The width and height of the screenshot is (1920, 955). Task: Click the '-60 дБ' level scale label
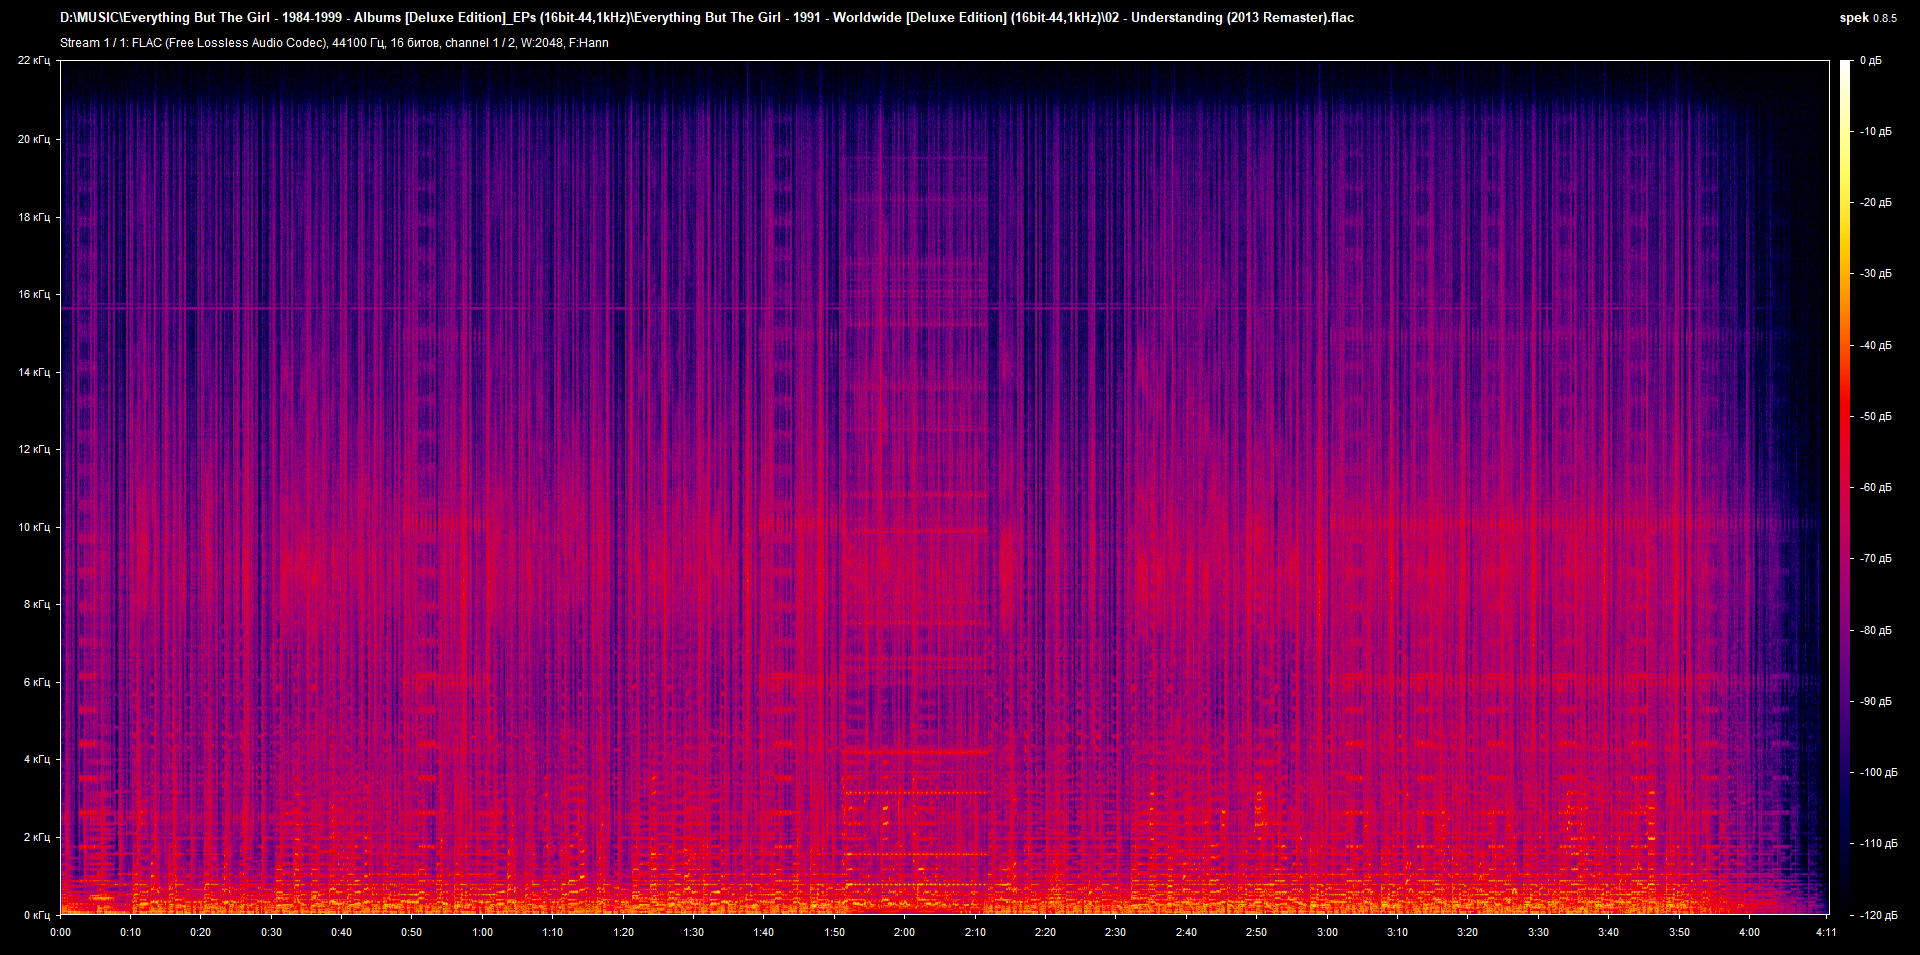tap(1875, 488)
